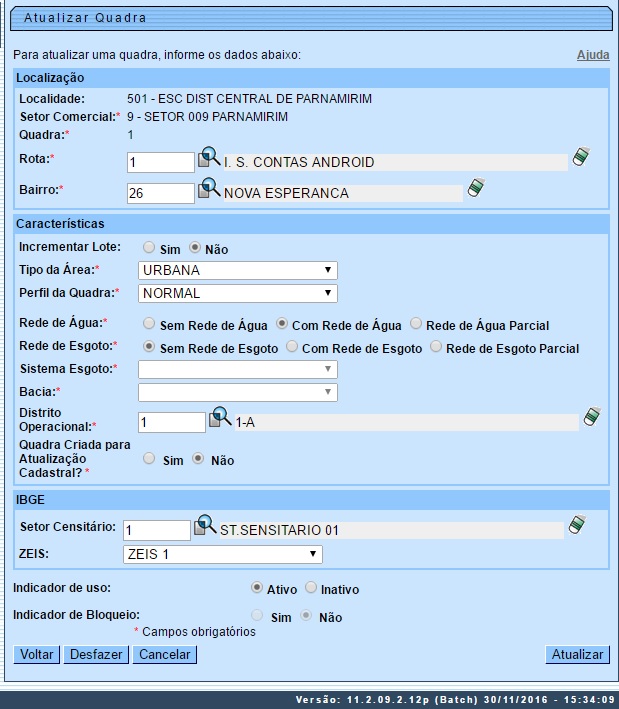Screen dimensions: 619x709
Task: Clear the Bairro field with eraser icon
Action: pos(475,188)
